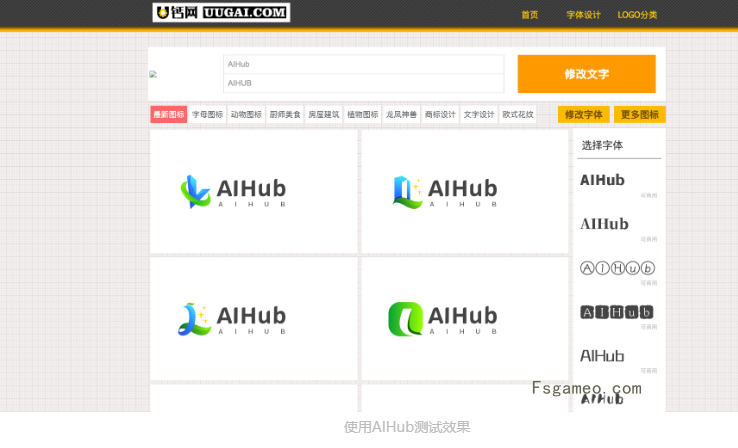Click the 修改文字 orange button
The width and height of the screenshot is (738, 448).
pyautogui.click(x=586, y=74)
